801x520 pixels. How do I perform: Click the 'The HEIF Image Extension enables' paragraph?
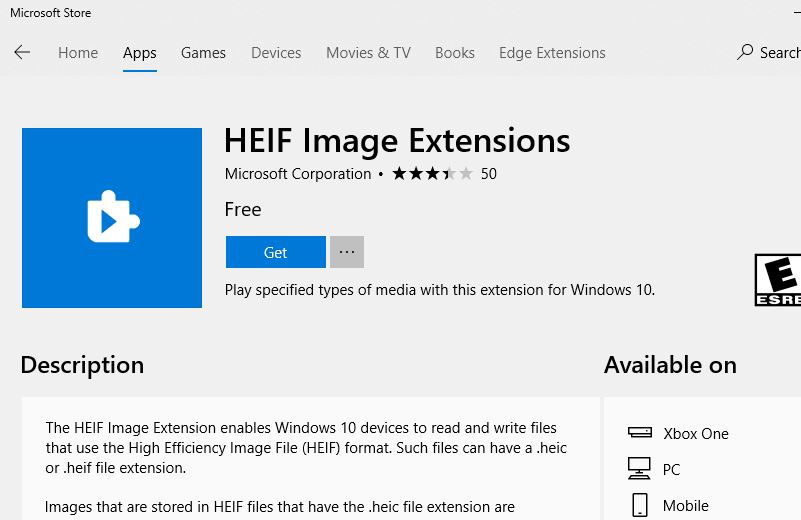(306, 447)
